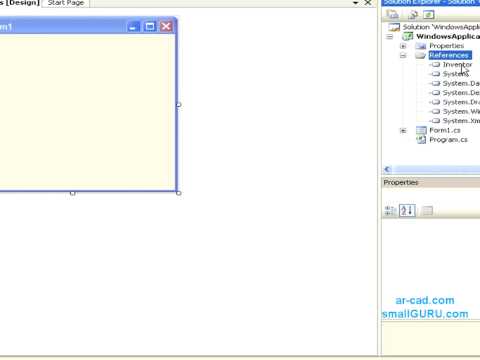Click the form file icon beside Form1.cs
Image resolution: width=480 pixels, height=360 pixels.
point(421,130)
